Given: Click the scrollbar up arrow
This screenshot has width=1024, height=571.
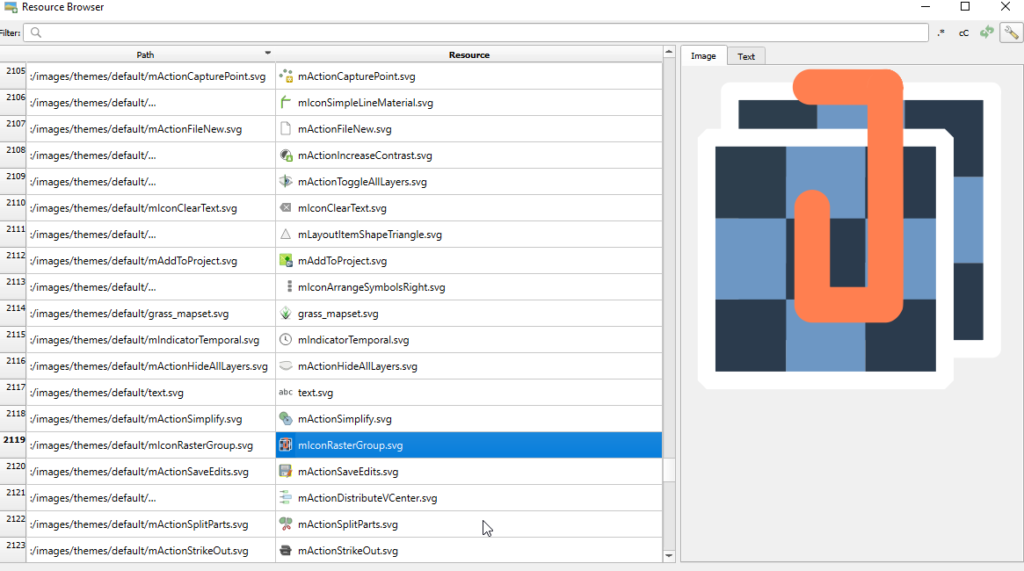Looking at the screenshot, I should point(669,51).
